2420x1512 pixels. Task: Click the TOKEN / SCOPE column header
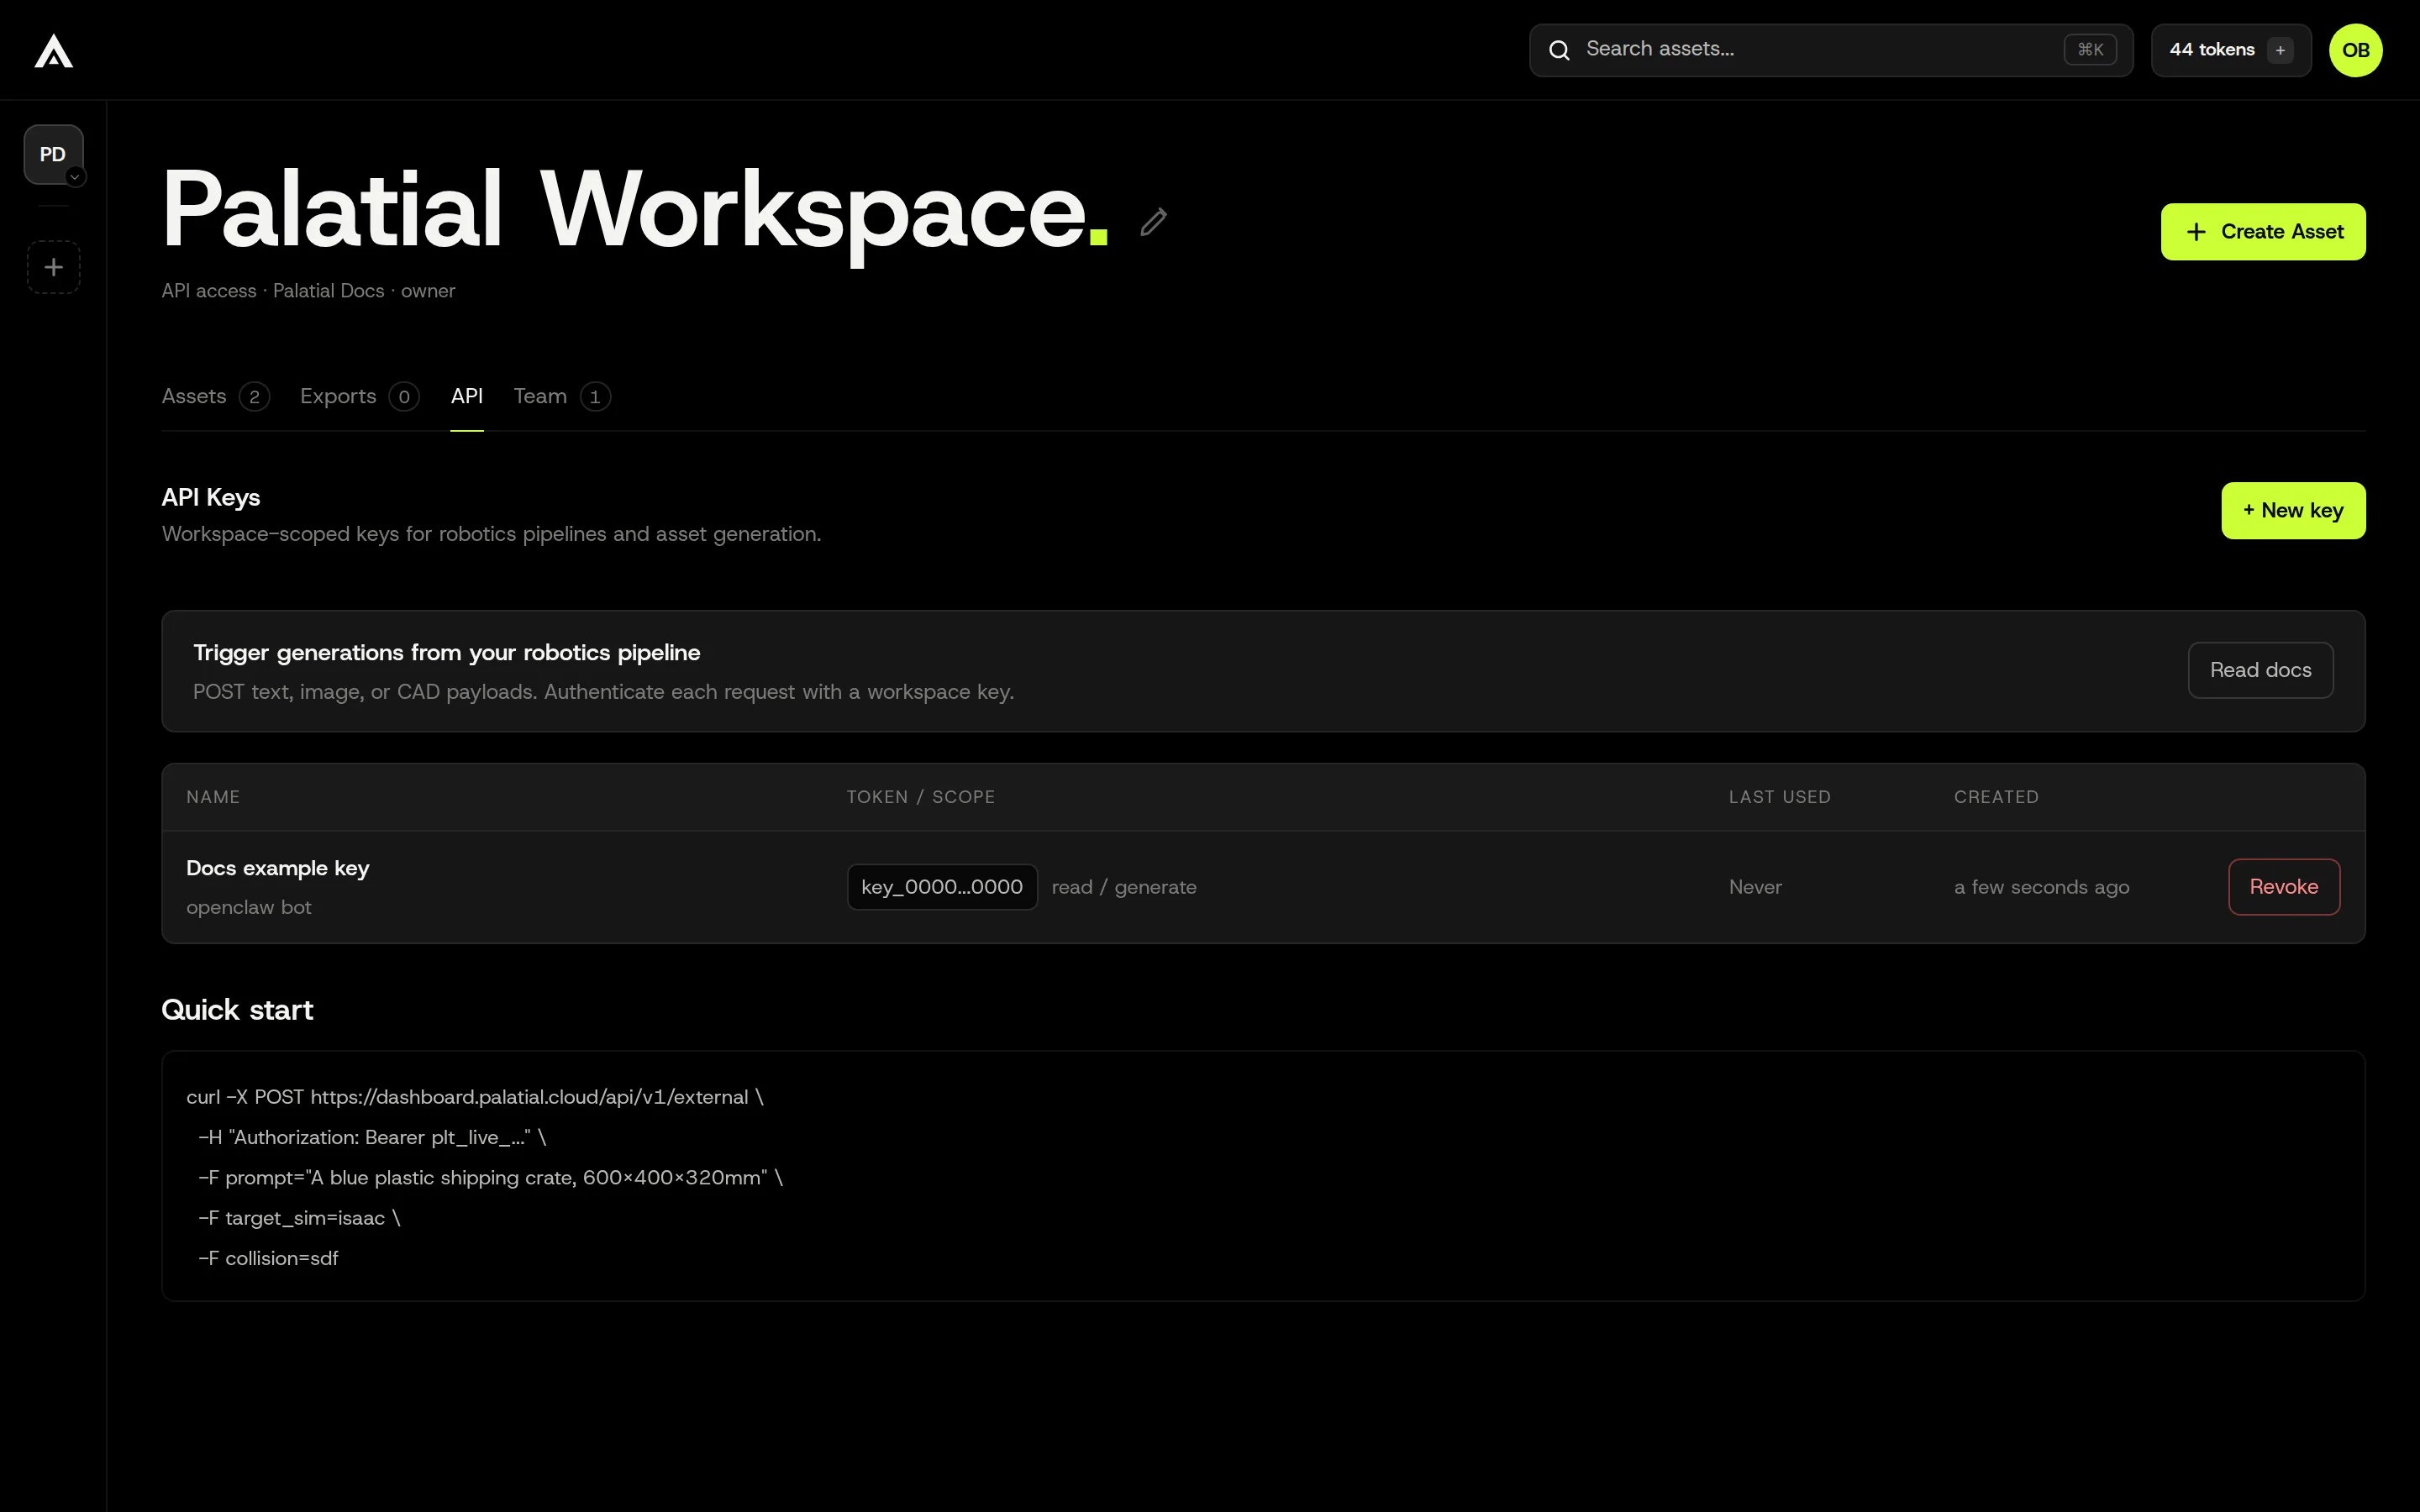(x=920, y=797)
